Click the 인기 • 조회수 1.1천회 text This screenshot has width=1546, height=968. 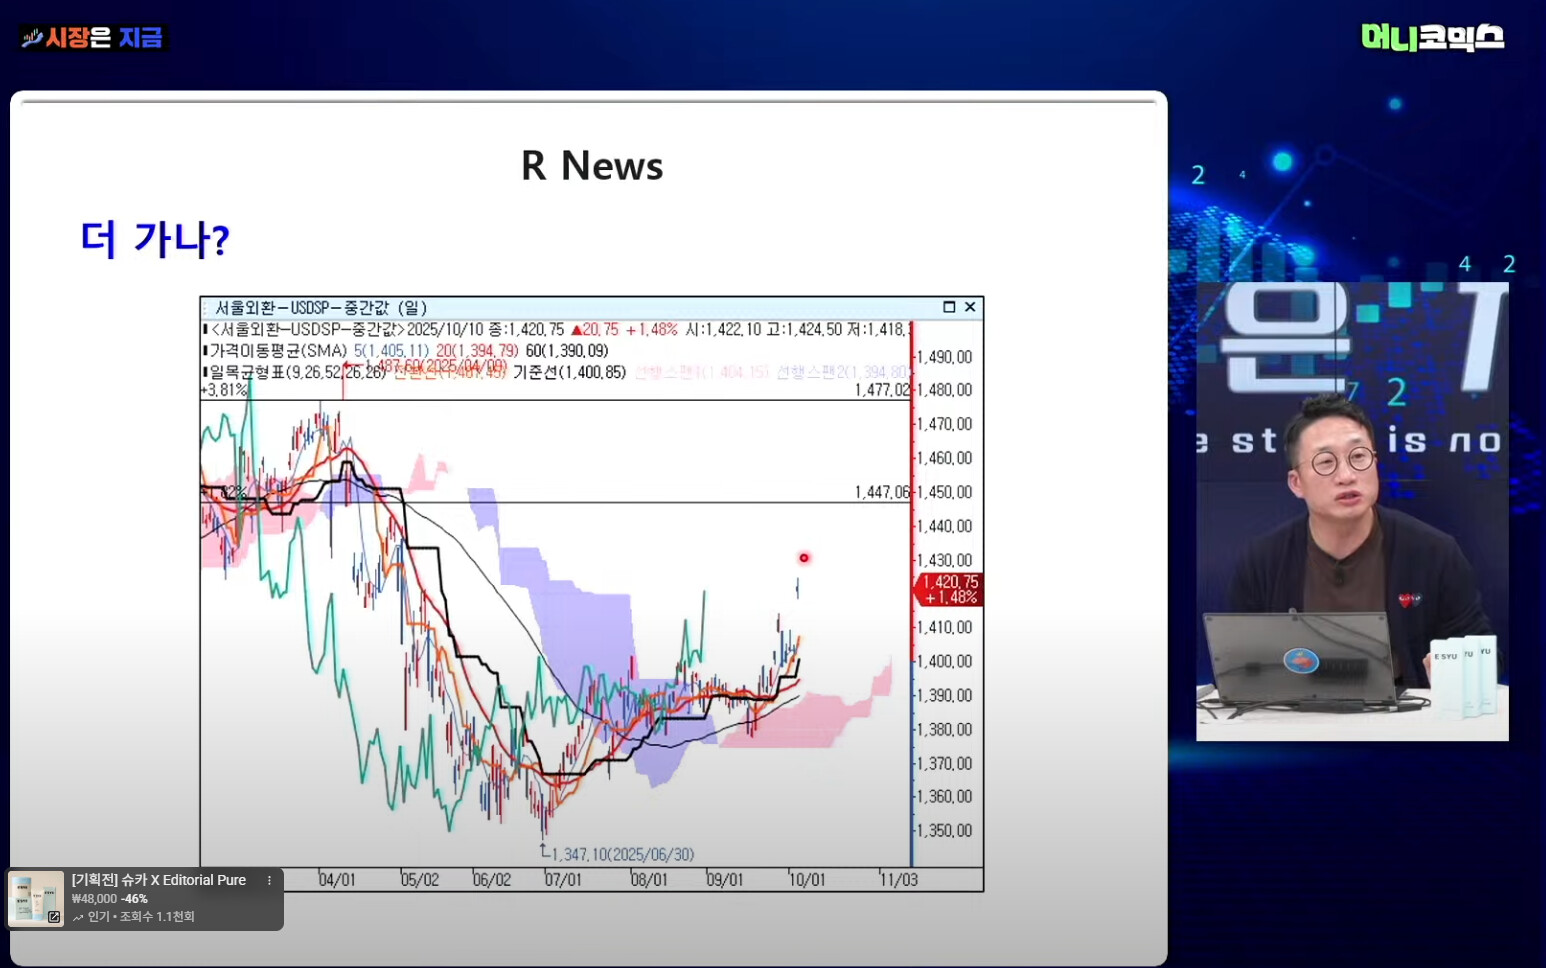click(x=141, y=917)
